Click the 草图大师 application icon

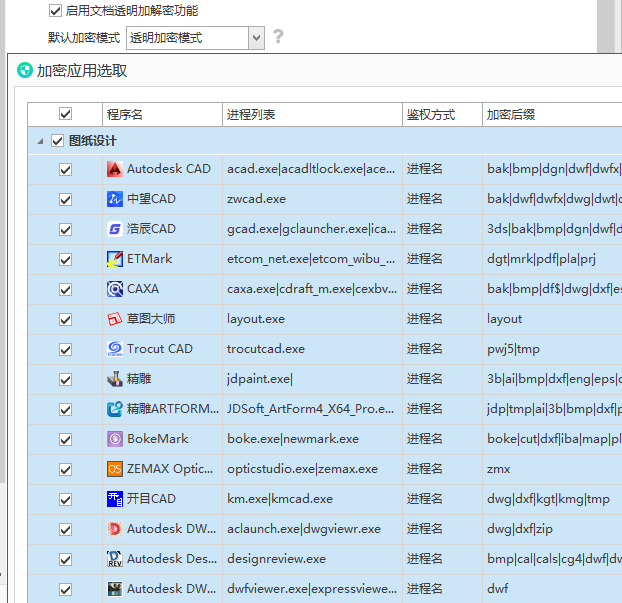coord(115,319)
